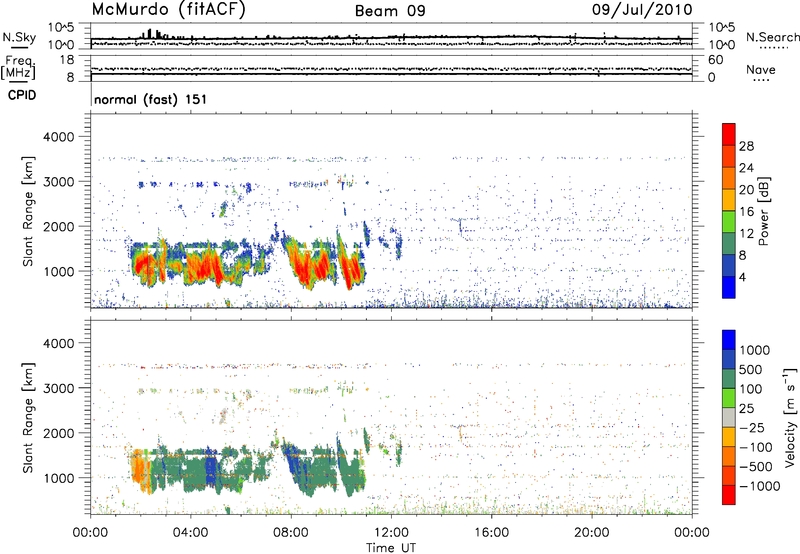This screenshot has height=554, width=800.
Task: Click the 'Power [dB]' colorbar title
Action: [763, 211]
